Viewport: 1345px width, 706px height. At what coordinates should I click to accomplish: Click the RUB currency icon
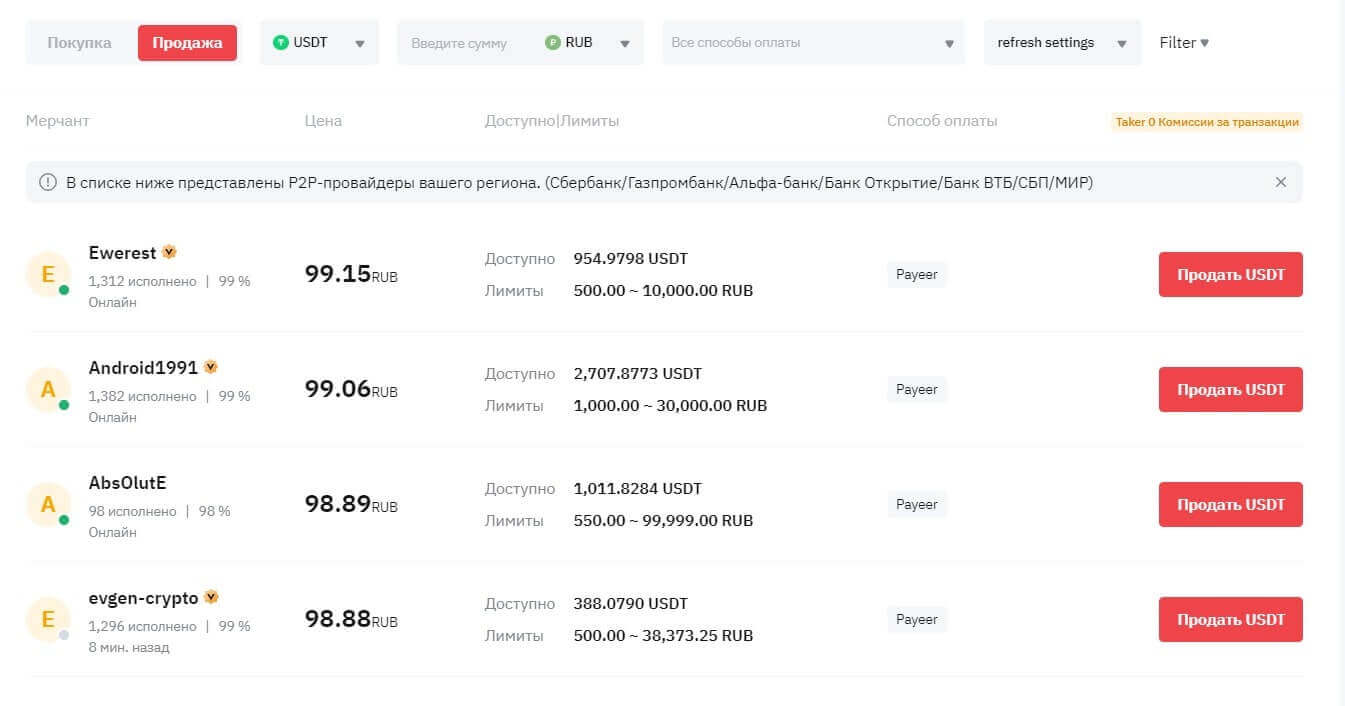click(552, 43)
